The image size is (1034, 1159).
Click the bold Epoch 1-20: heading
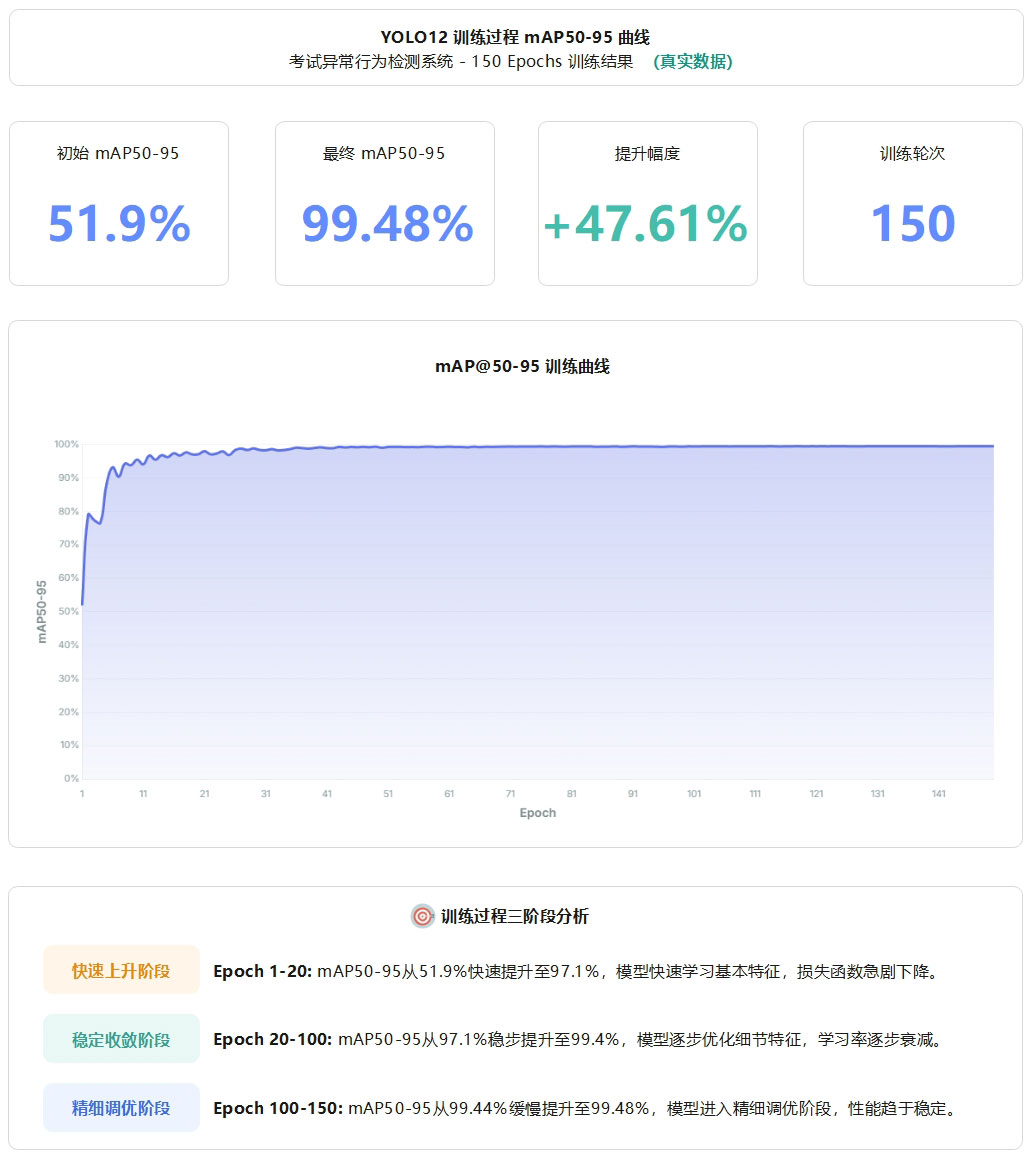pos(263,972)
